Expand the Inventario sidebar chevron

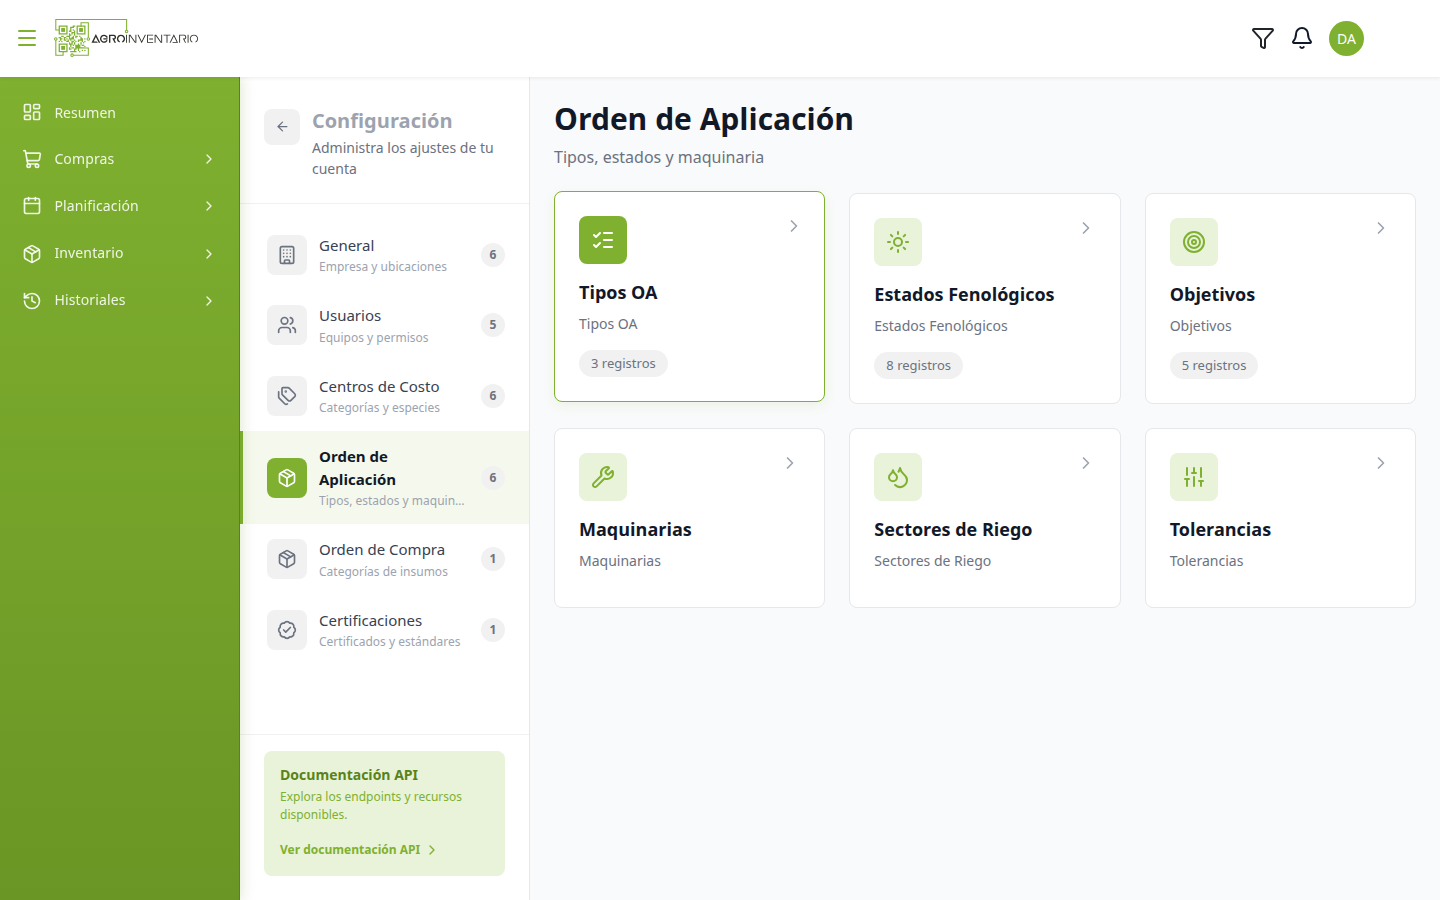[209, 253]
